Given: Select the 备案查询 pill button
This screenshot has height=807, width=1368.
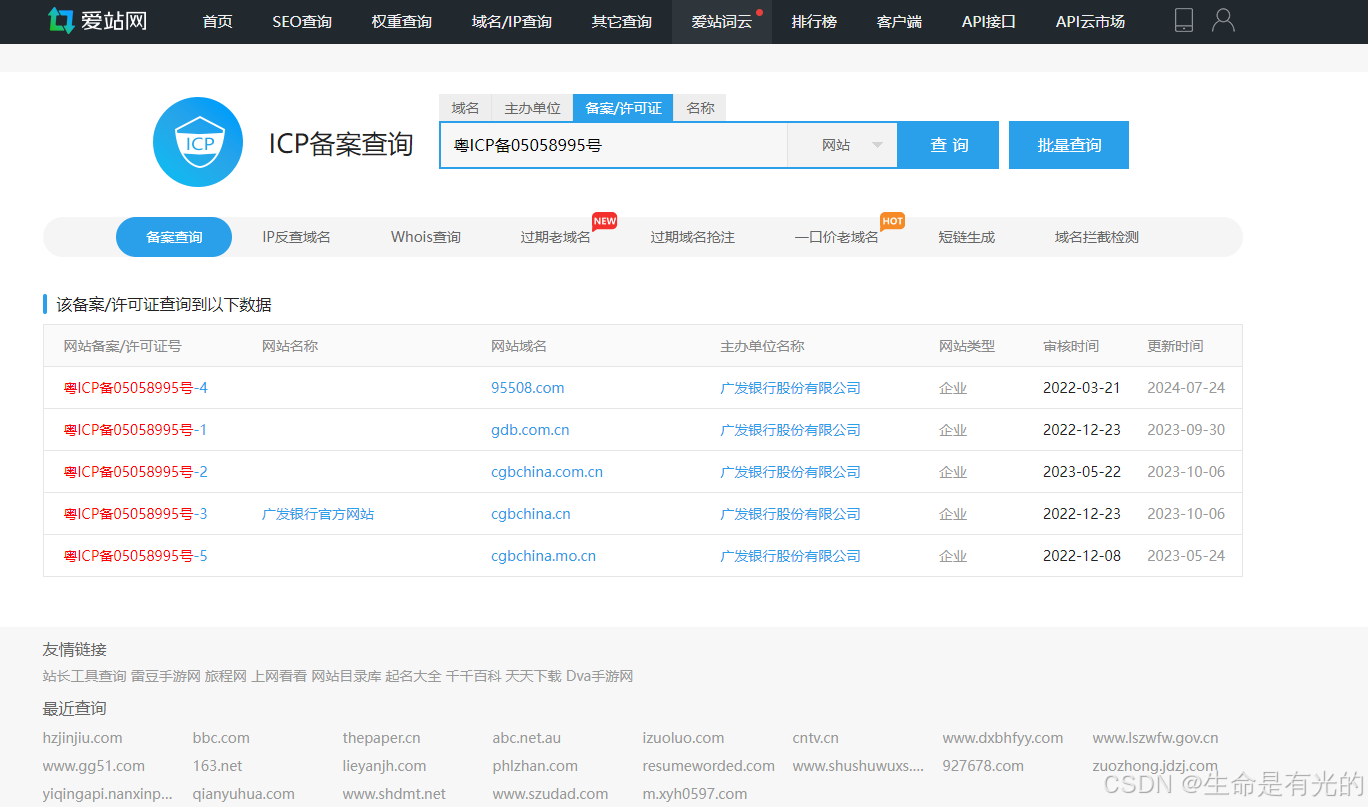Looking at the screenshot, I should 173,237.
